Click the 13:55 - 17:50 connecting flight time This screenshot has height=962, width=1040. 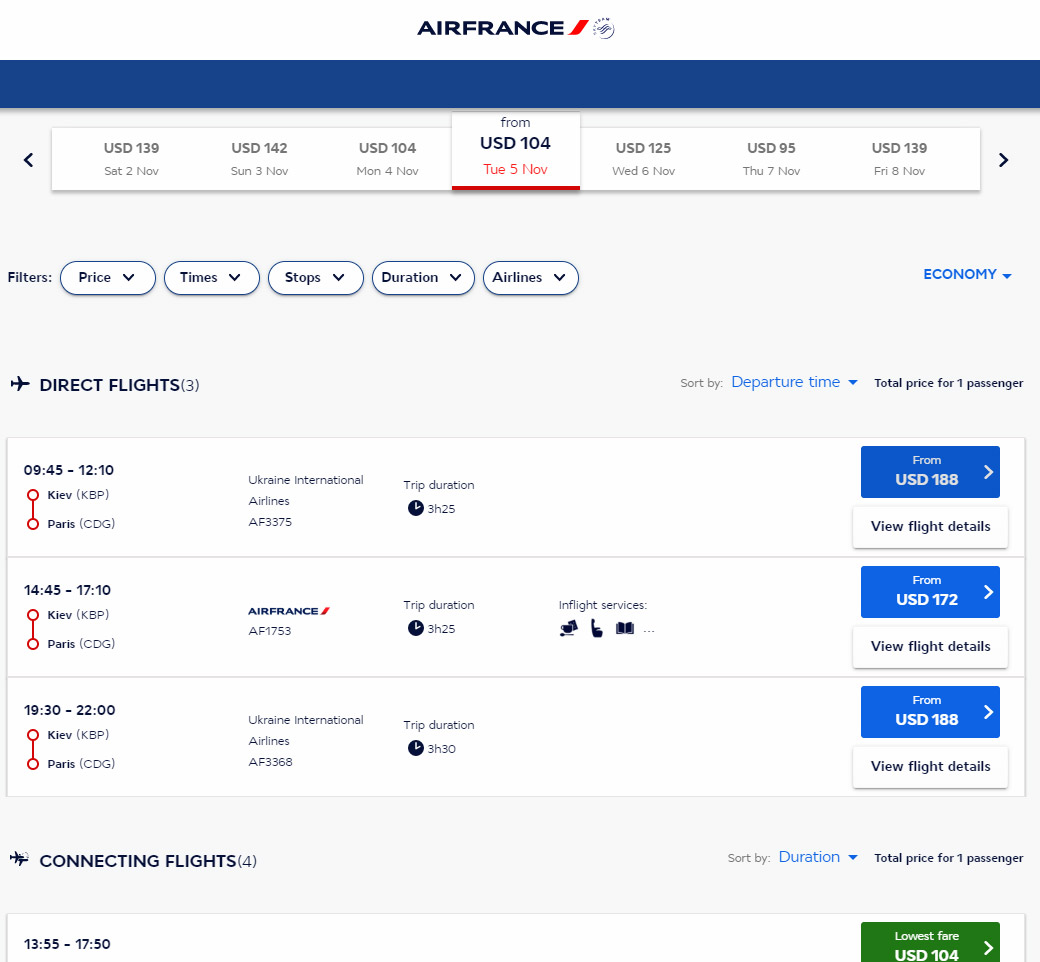click(67, 944)
